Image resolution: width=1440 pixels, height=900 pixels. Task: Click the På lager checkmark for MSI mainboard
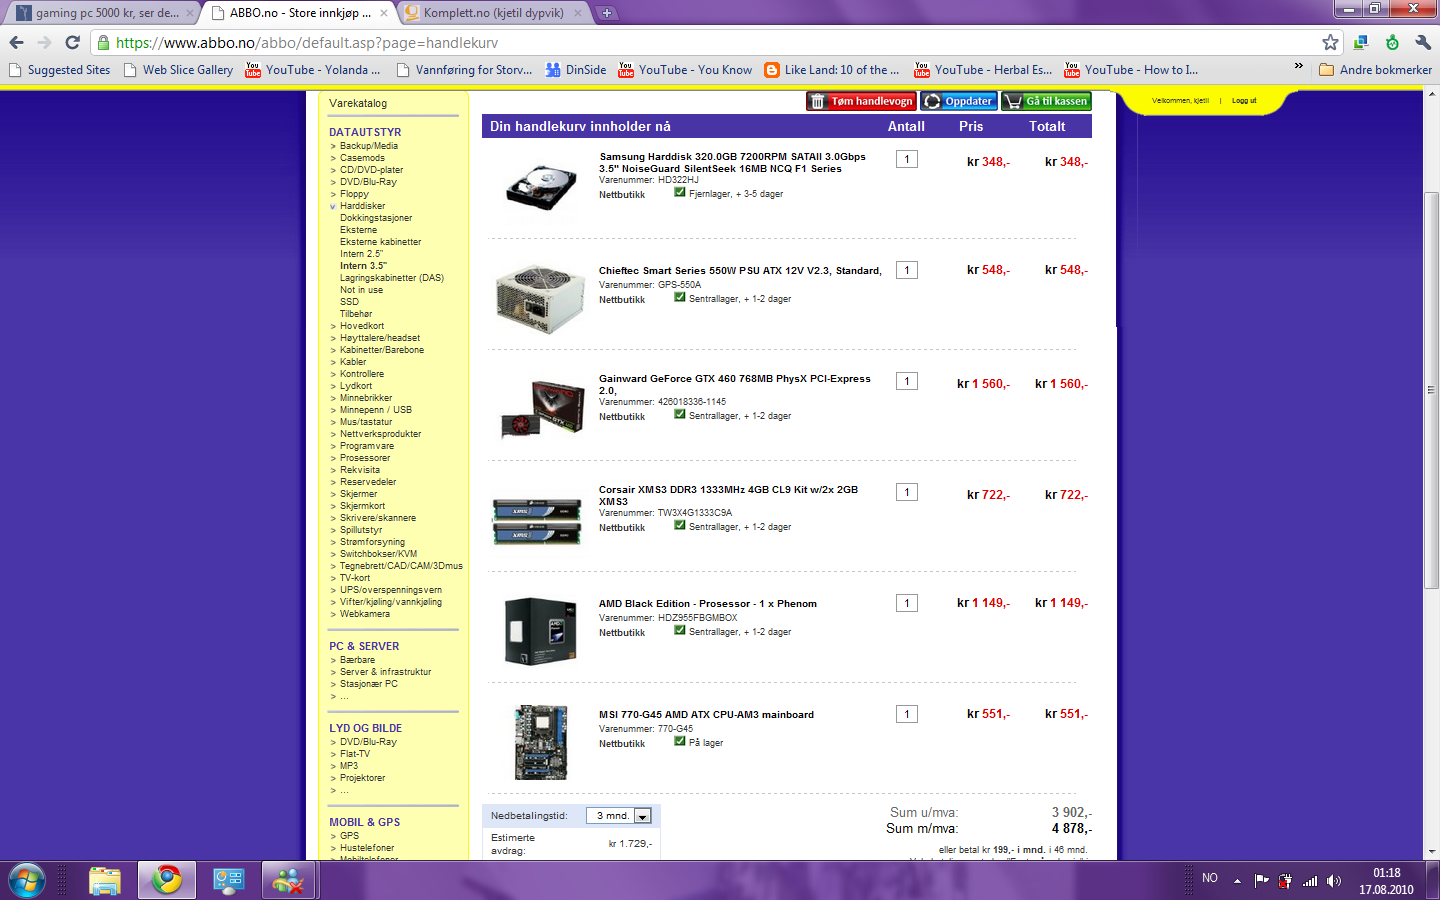[x=680, y=742]
